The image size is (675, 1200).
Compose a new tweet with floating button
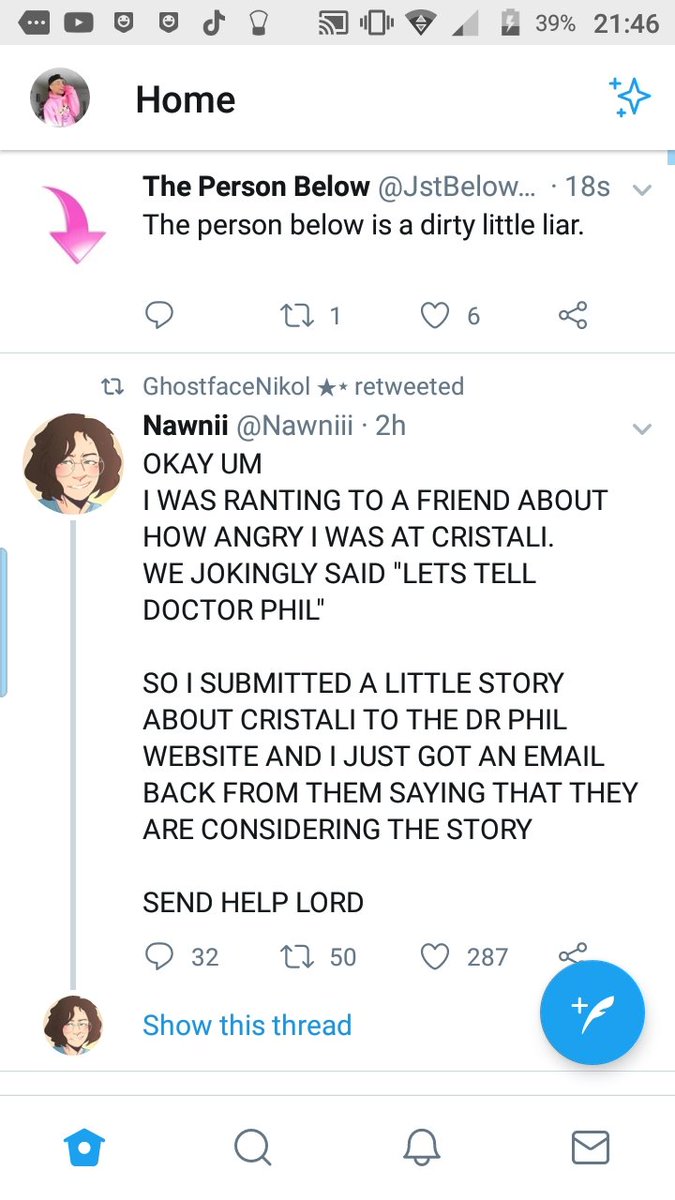click(x=592, y=1012)
